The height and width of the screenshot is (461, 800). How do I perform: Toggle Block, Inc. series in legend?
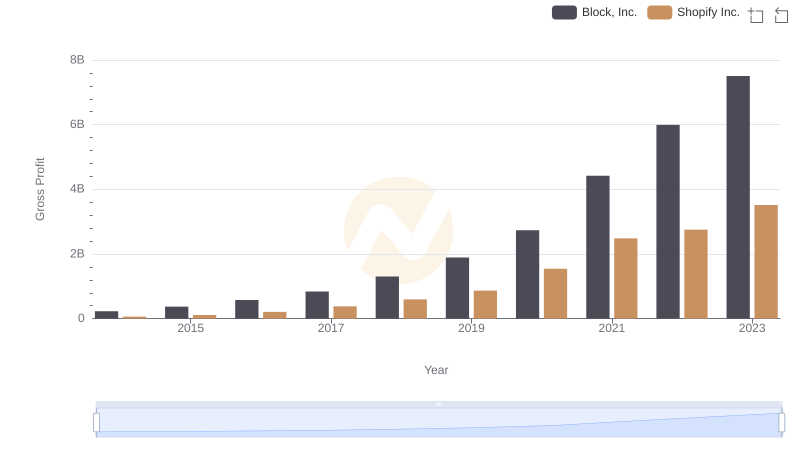(x=594, y=12)
